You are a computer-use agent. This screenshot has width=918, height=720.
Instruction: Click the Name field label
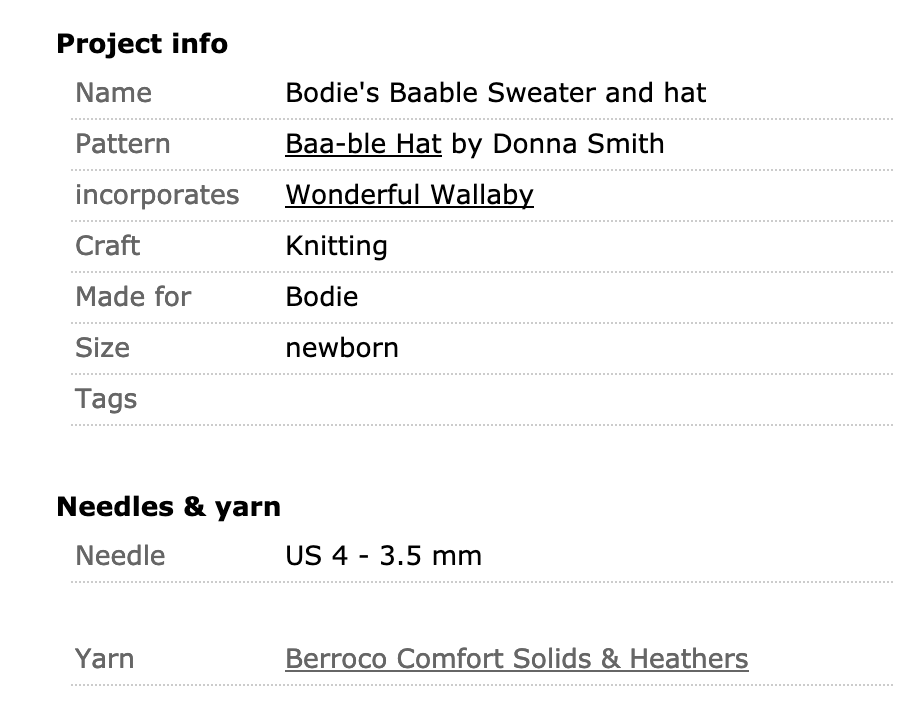113,93
